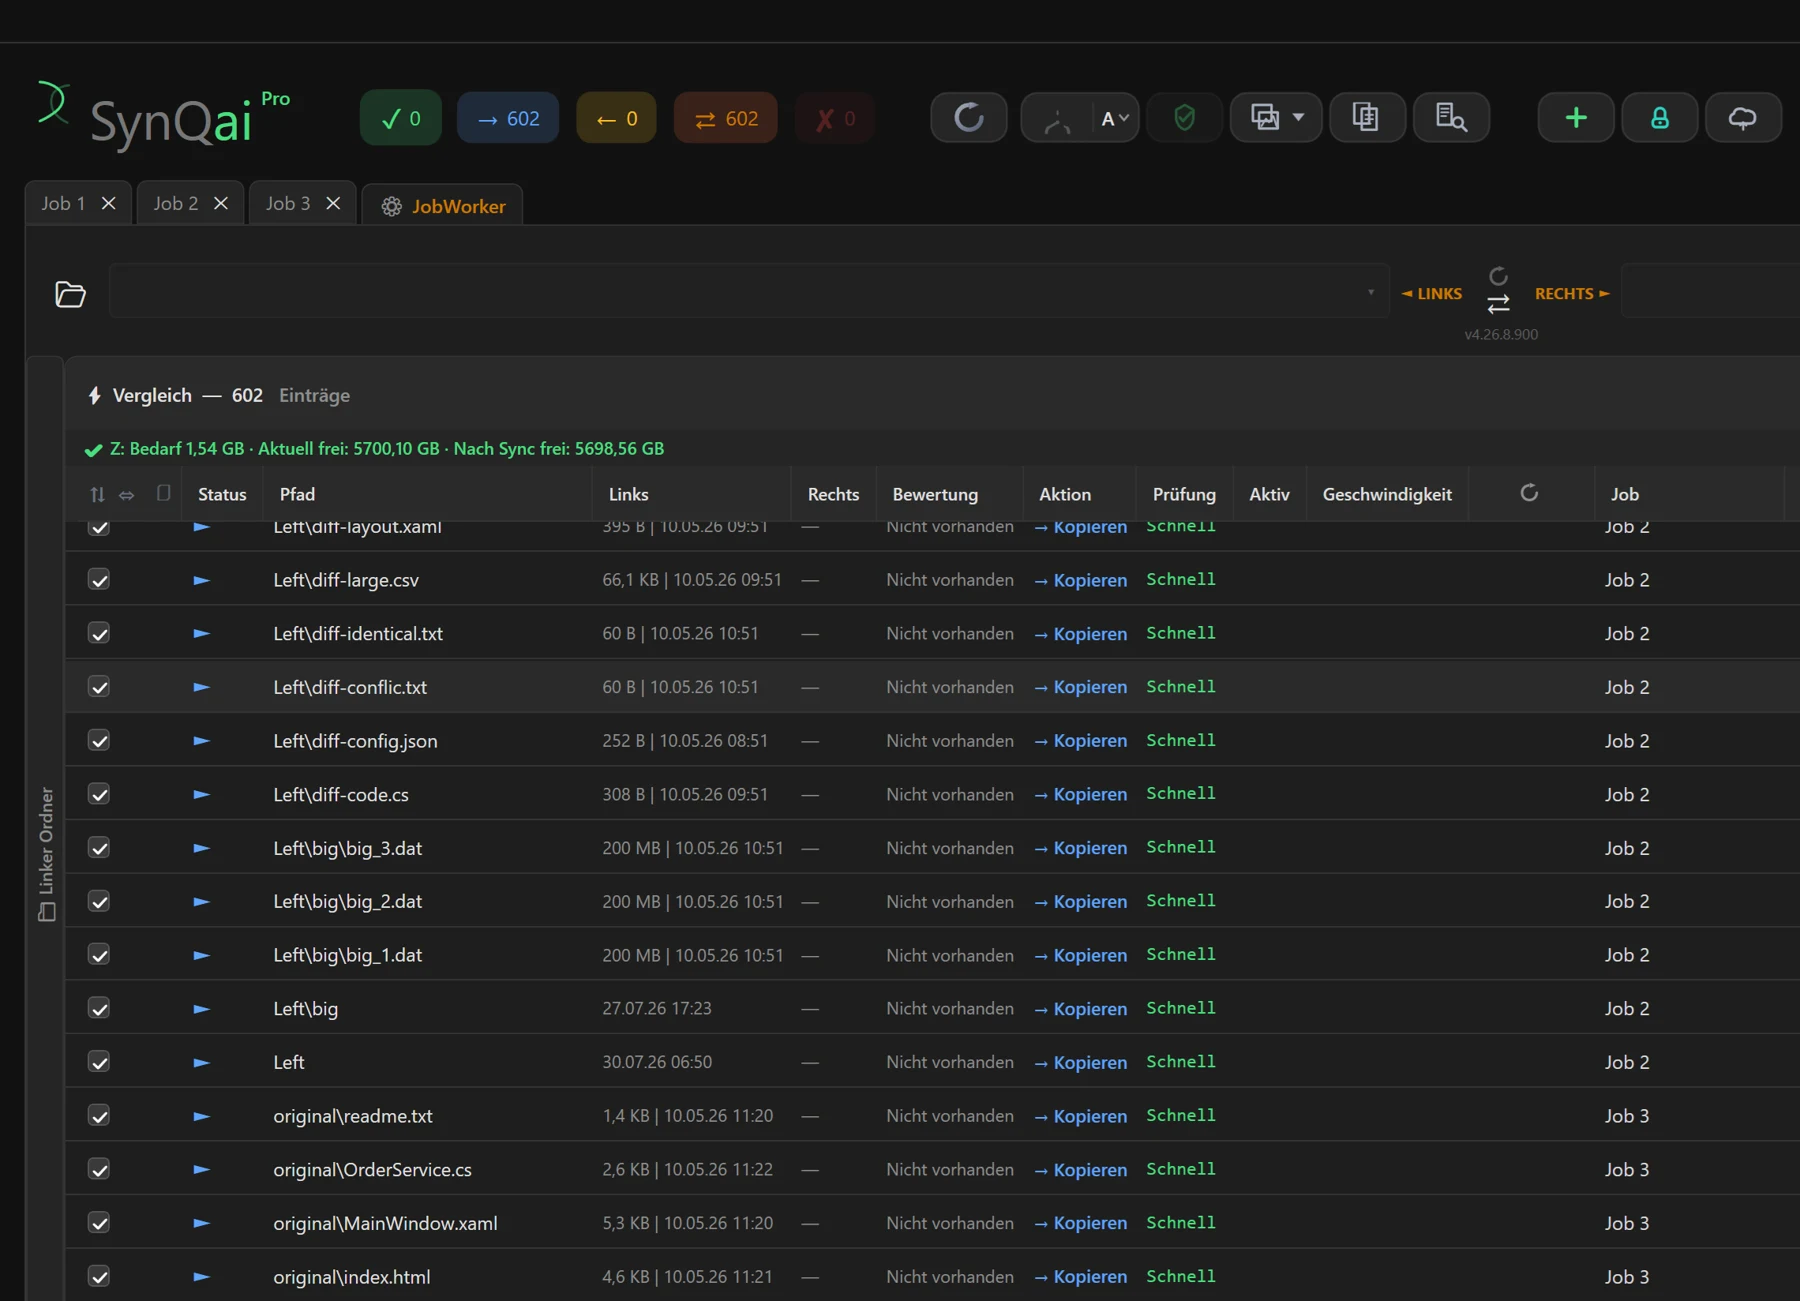Screen dimensions: 1800x1301
Task: Click the merge branches toolbar icon
Action: (x=1057, y=120)
